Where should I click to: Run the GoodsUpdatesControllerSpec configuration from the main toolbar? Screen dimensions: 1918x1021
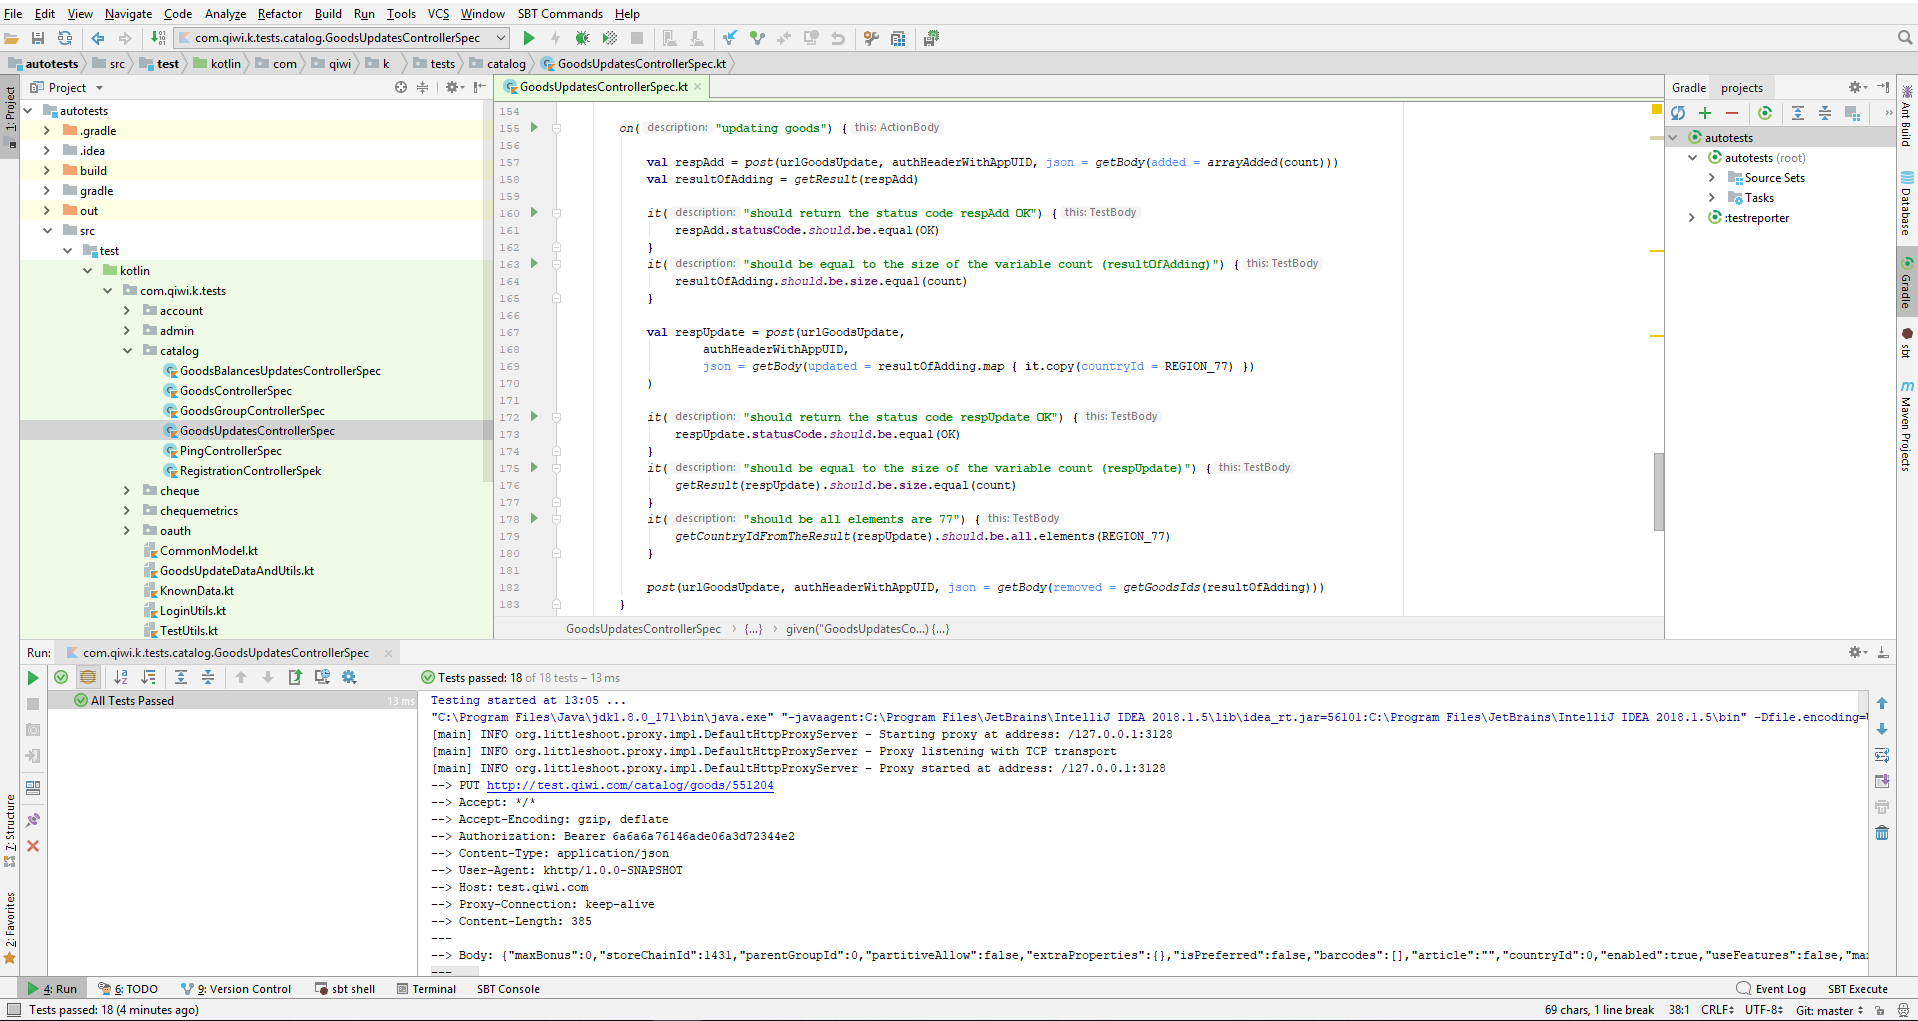(529, 38)
